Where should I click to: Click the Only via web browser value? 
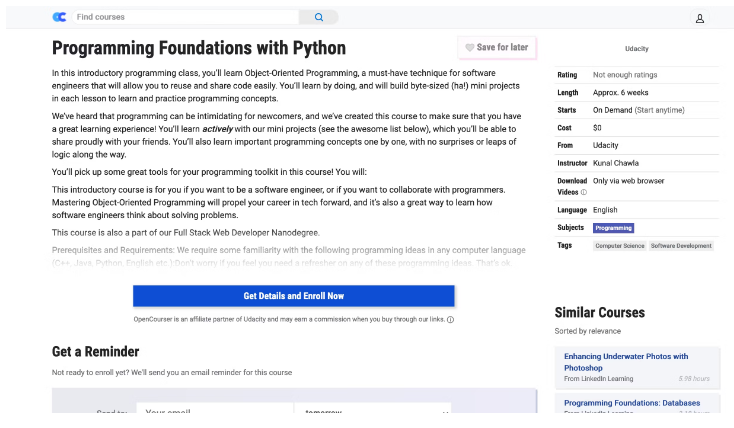[x=628, y=181]
